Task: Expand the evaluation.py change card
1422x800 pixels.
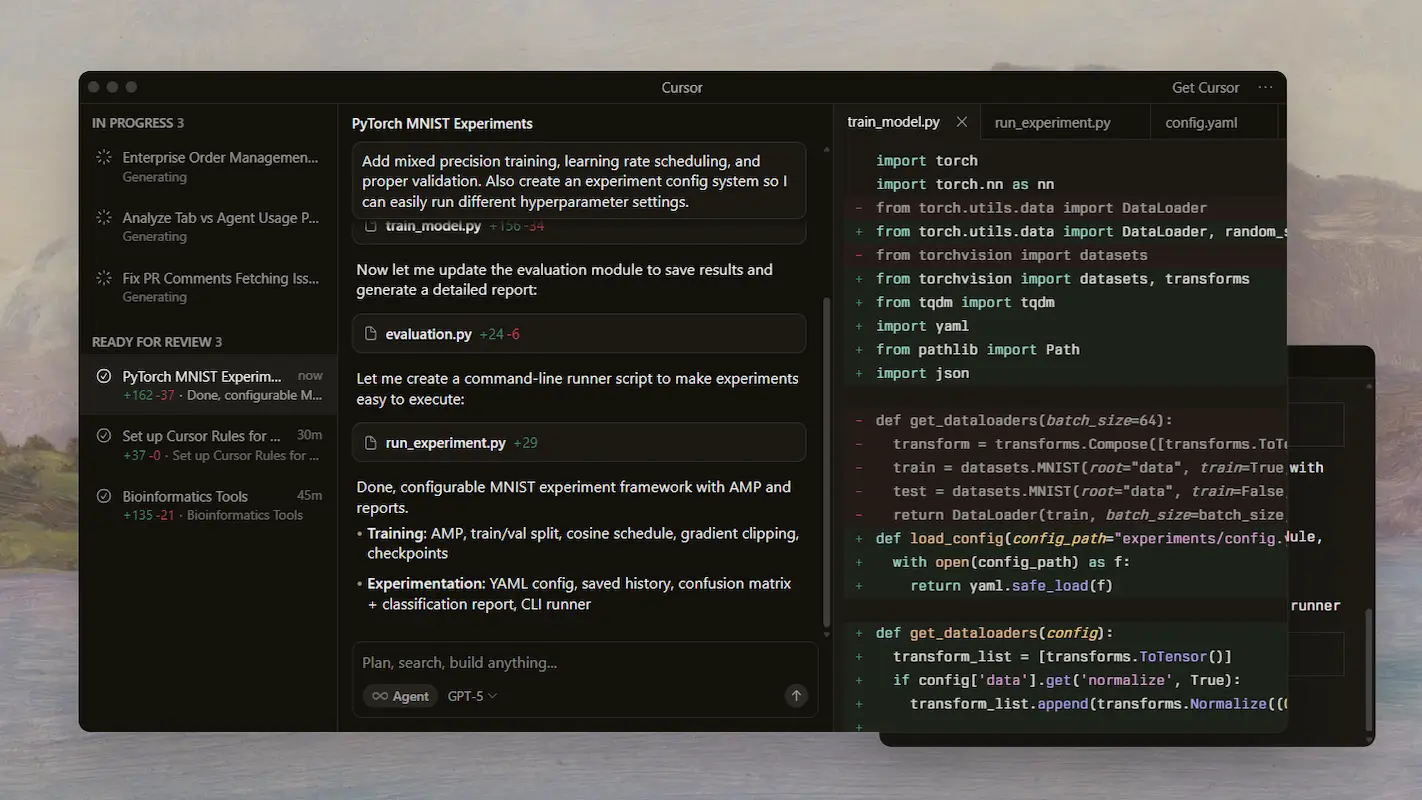Action: [x=578, y=334]
